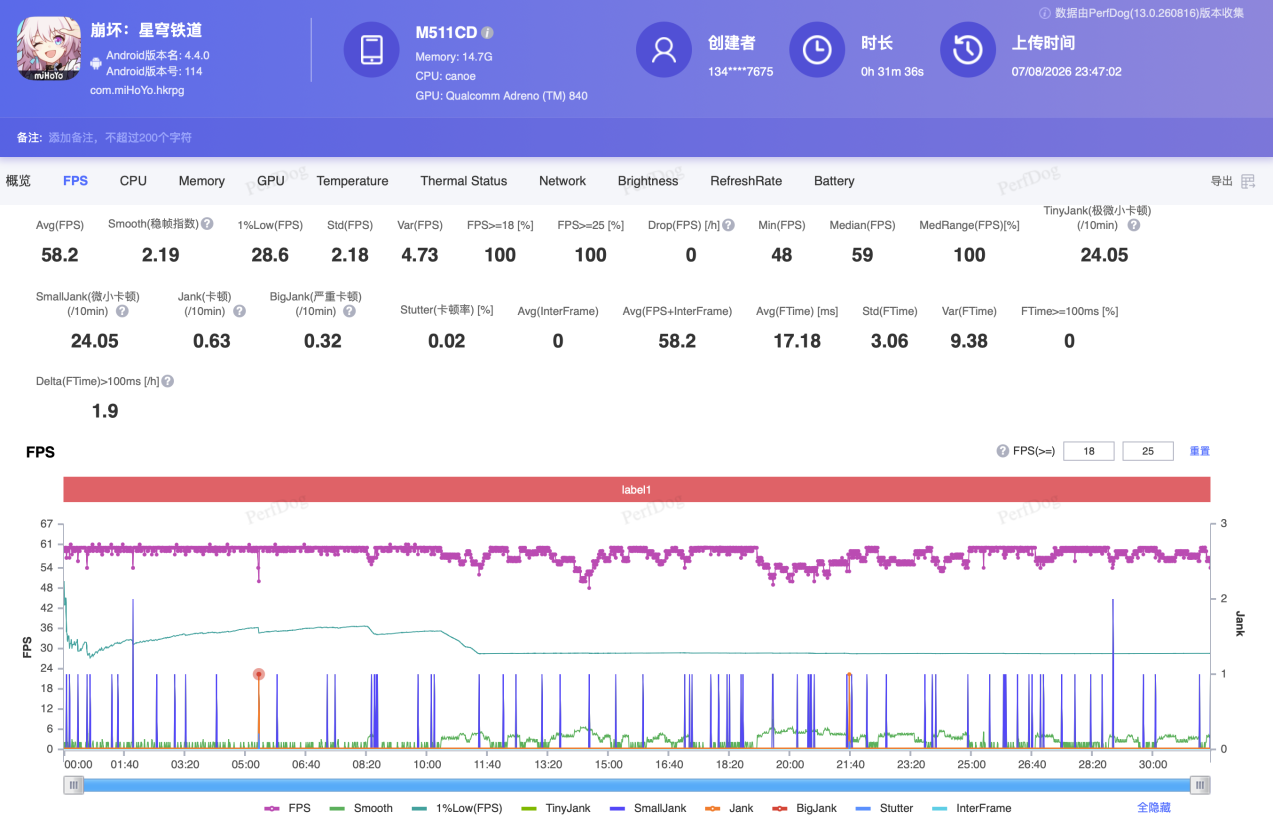
Task: Click the red jank marker near 05:00
Action: 259,675
